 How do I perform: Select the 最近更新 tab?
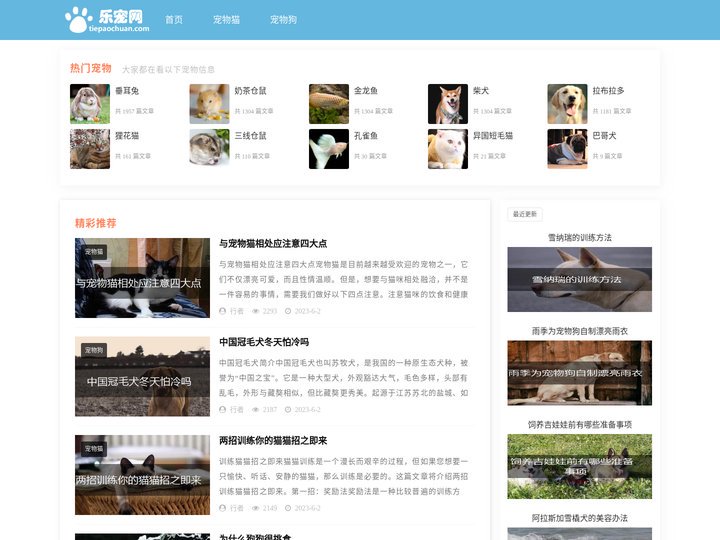pos(525,214)
